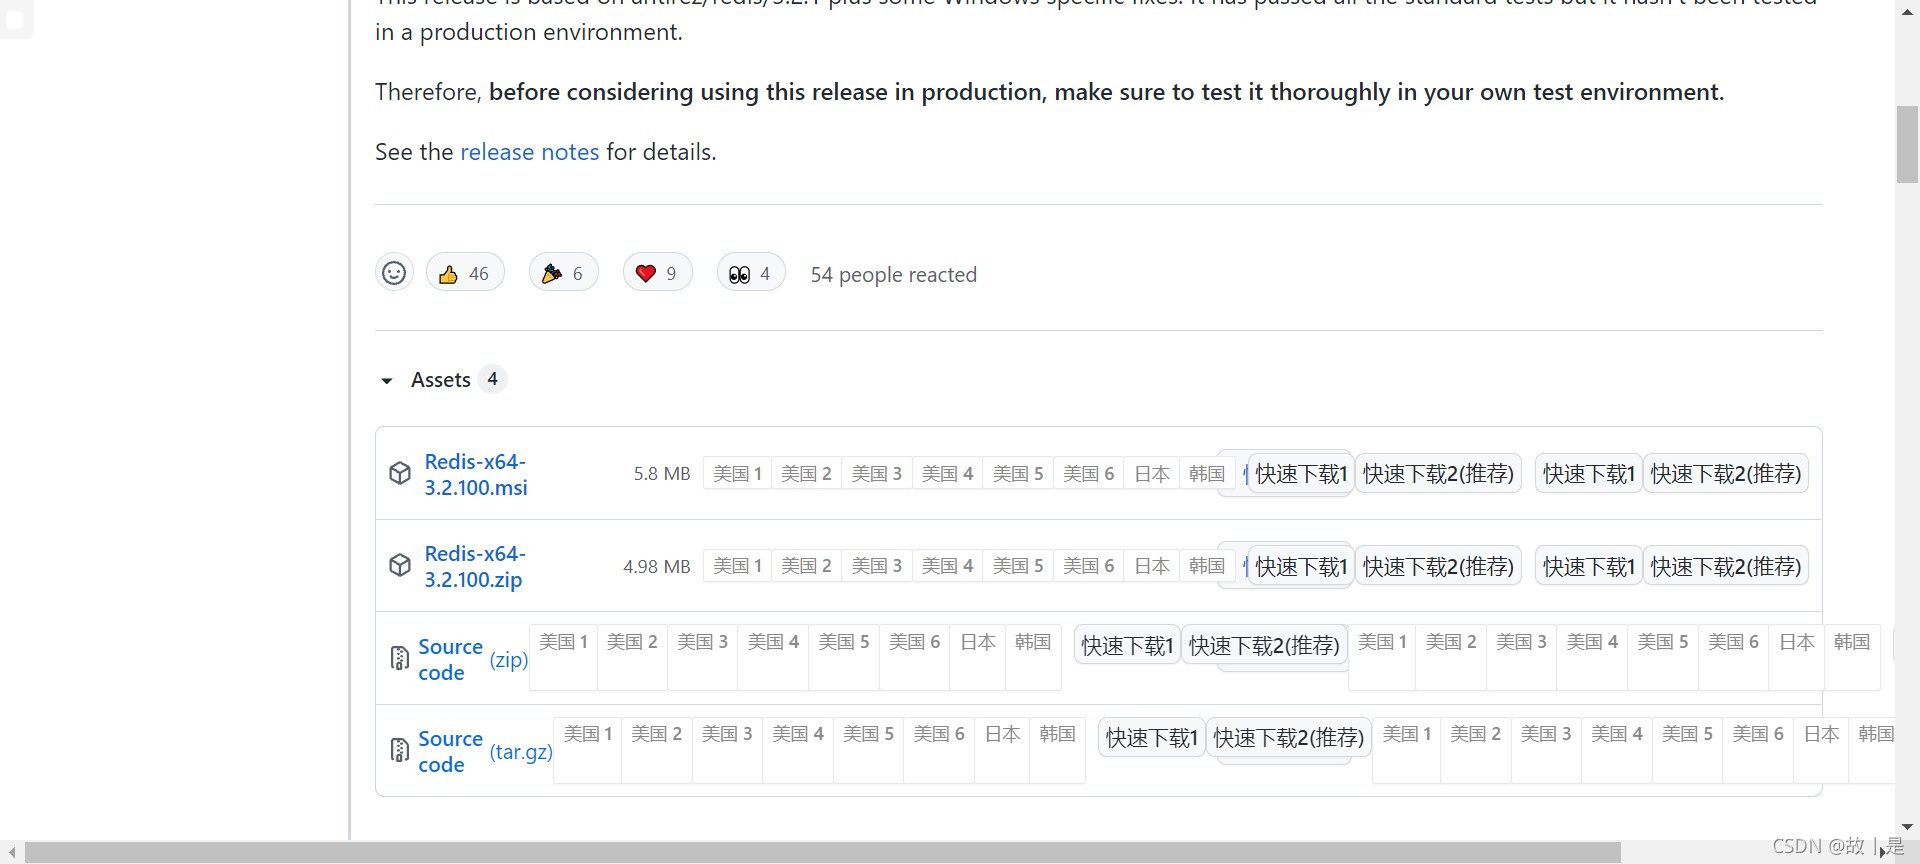Toggle the party popper reaction (6)
This screenshot has height=864, width=1920.
[x=563, y=273]
